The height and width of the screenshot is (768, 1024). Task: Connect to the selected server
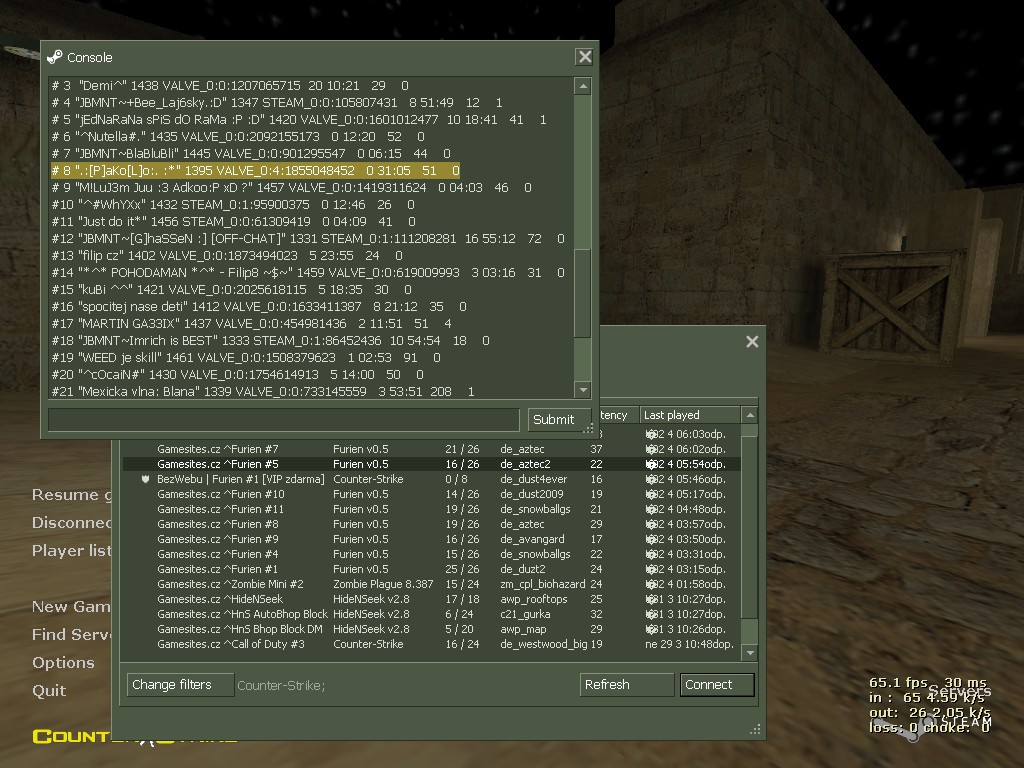point(716,684)
